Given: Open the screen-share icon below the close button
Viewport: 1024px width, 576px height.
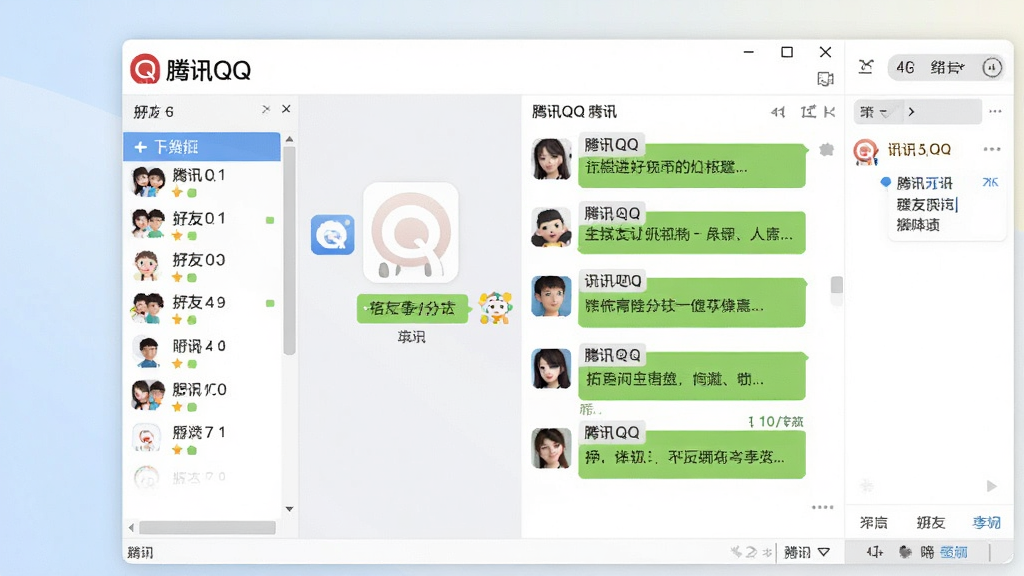Looking at the screenshot, I should coord(825,79).
